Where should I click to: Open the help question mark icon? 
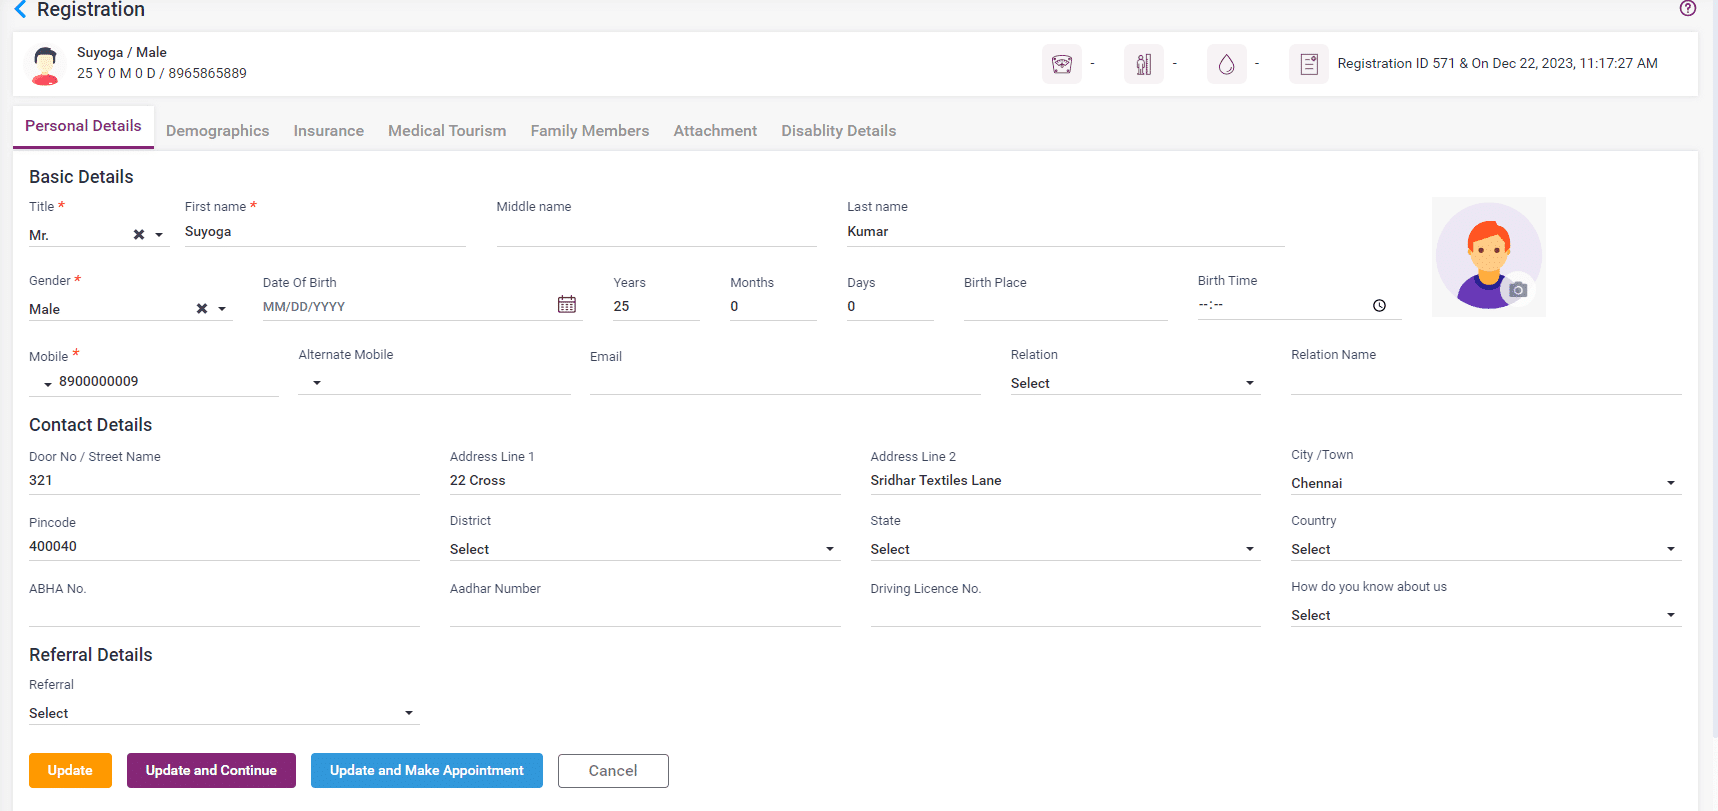1688,8
